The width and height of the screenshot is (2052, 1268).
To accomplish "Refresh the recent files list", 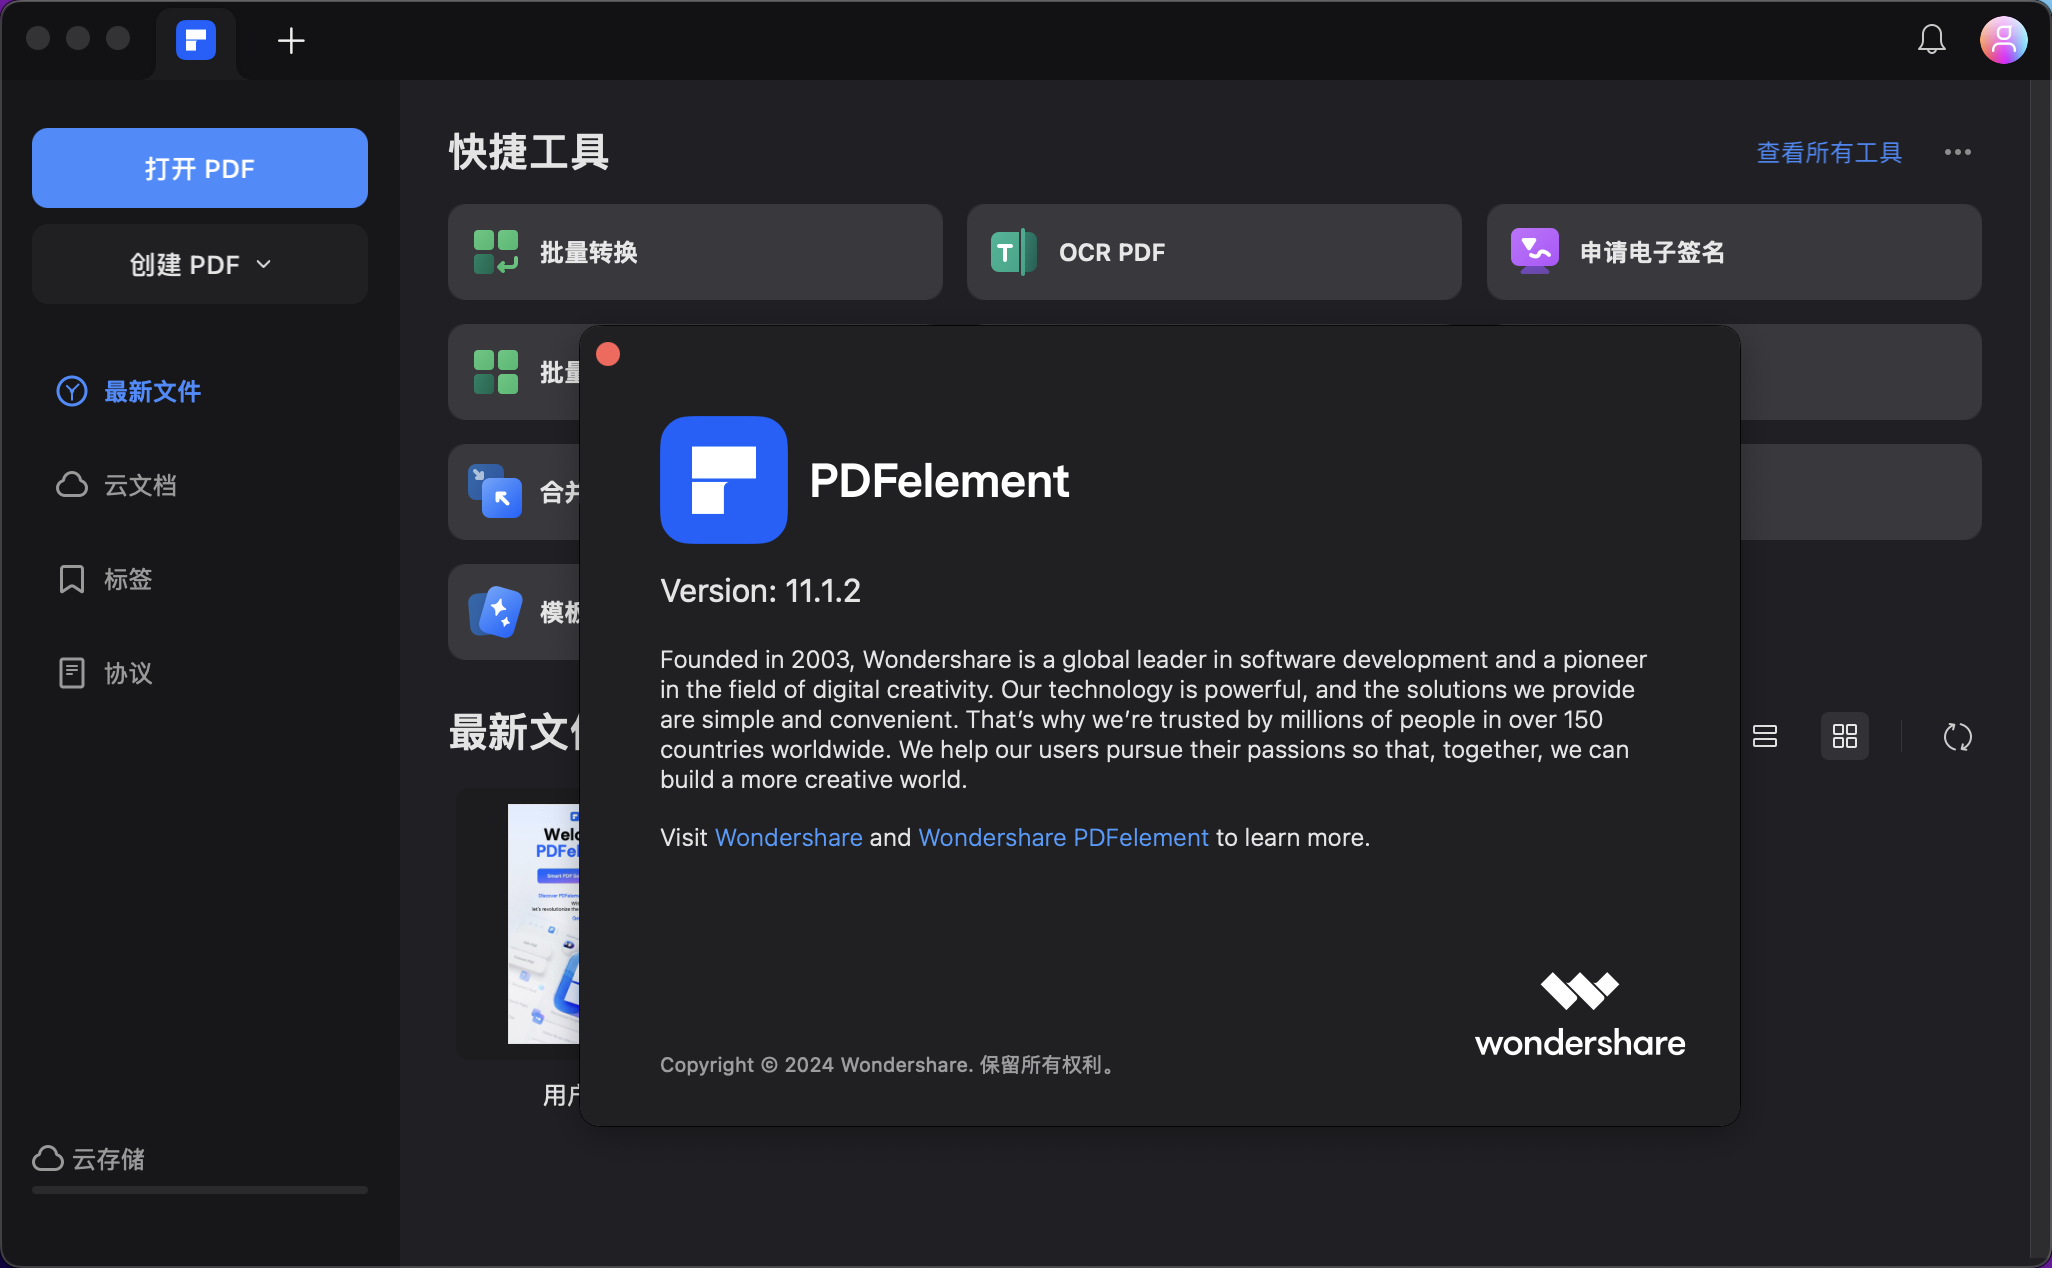I will [x=1958, y=737].
